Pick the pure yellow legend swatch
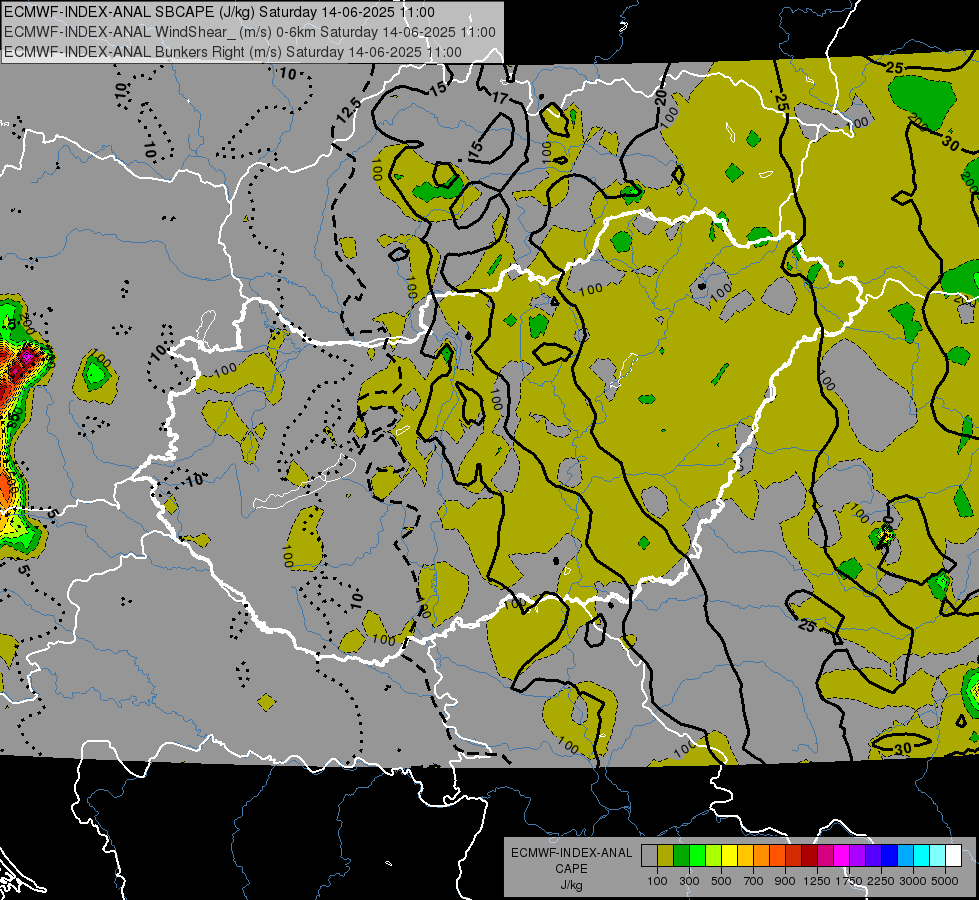Image resolution: width=979 pixels, height=900 pixels. pyautogui.click(x=729, y=856)
